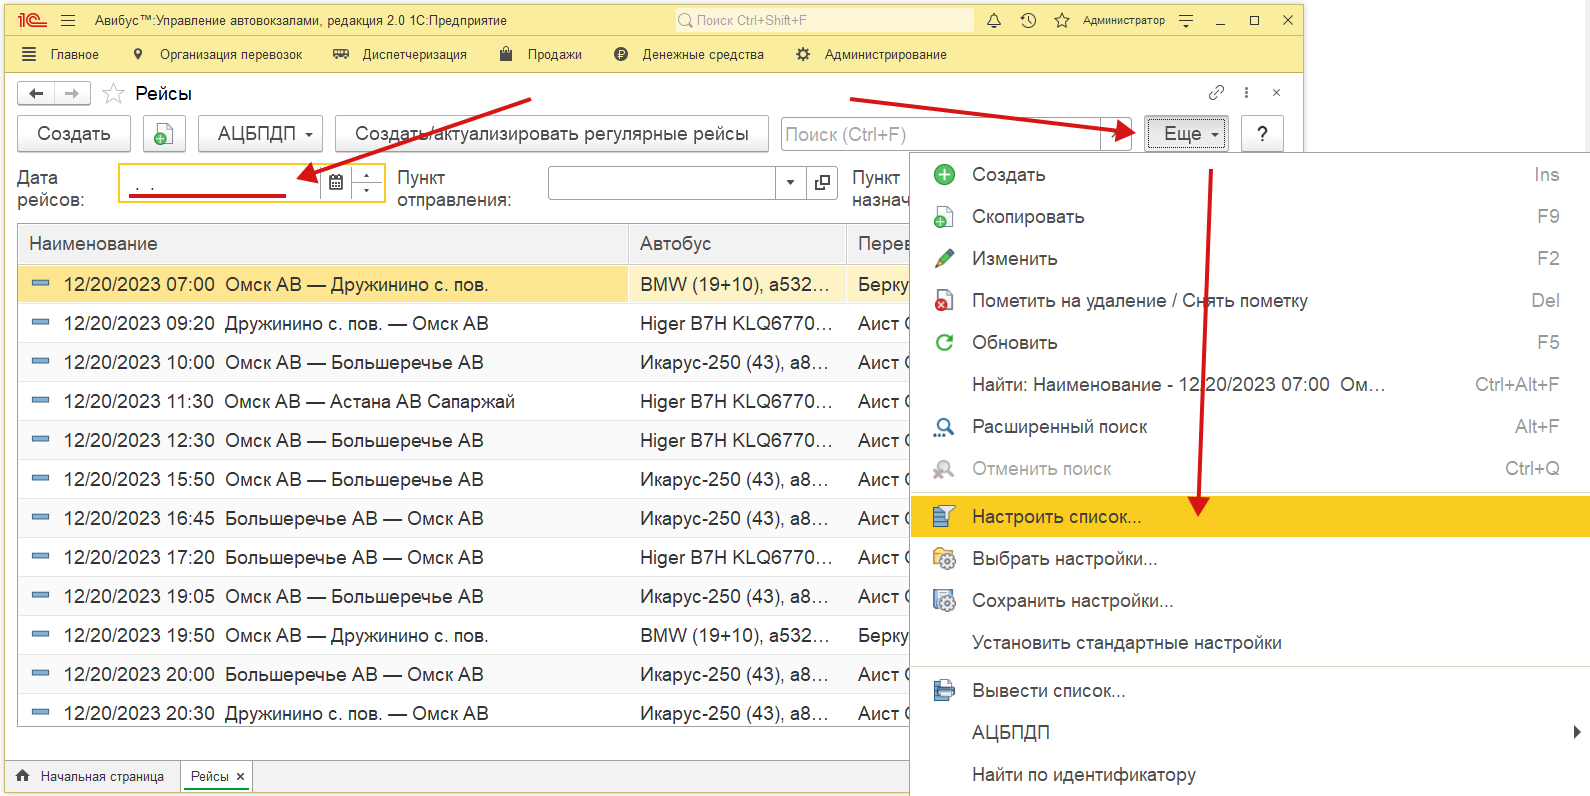Screen dimensions: 1590x796
Task: Click the copy link icon
Action: point(1216,93)
